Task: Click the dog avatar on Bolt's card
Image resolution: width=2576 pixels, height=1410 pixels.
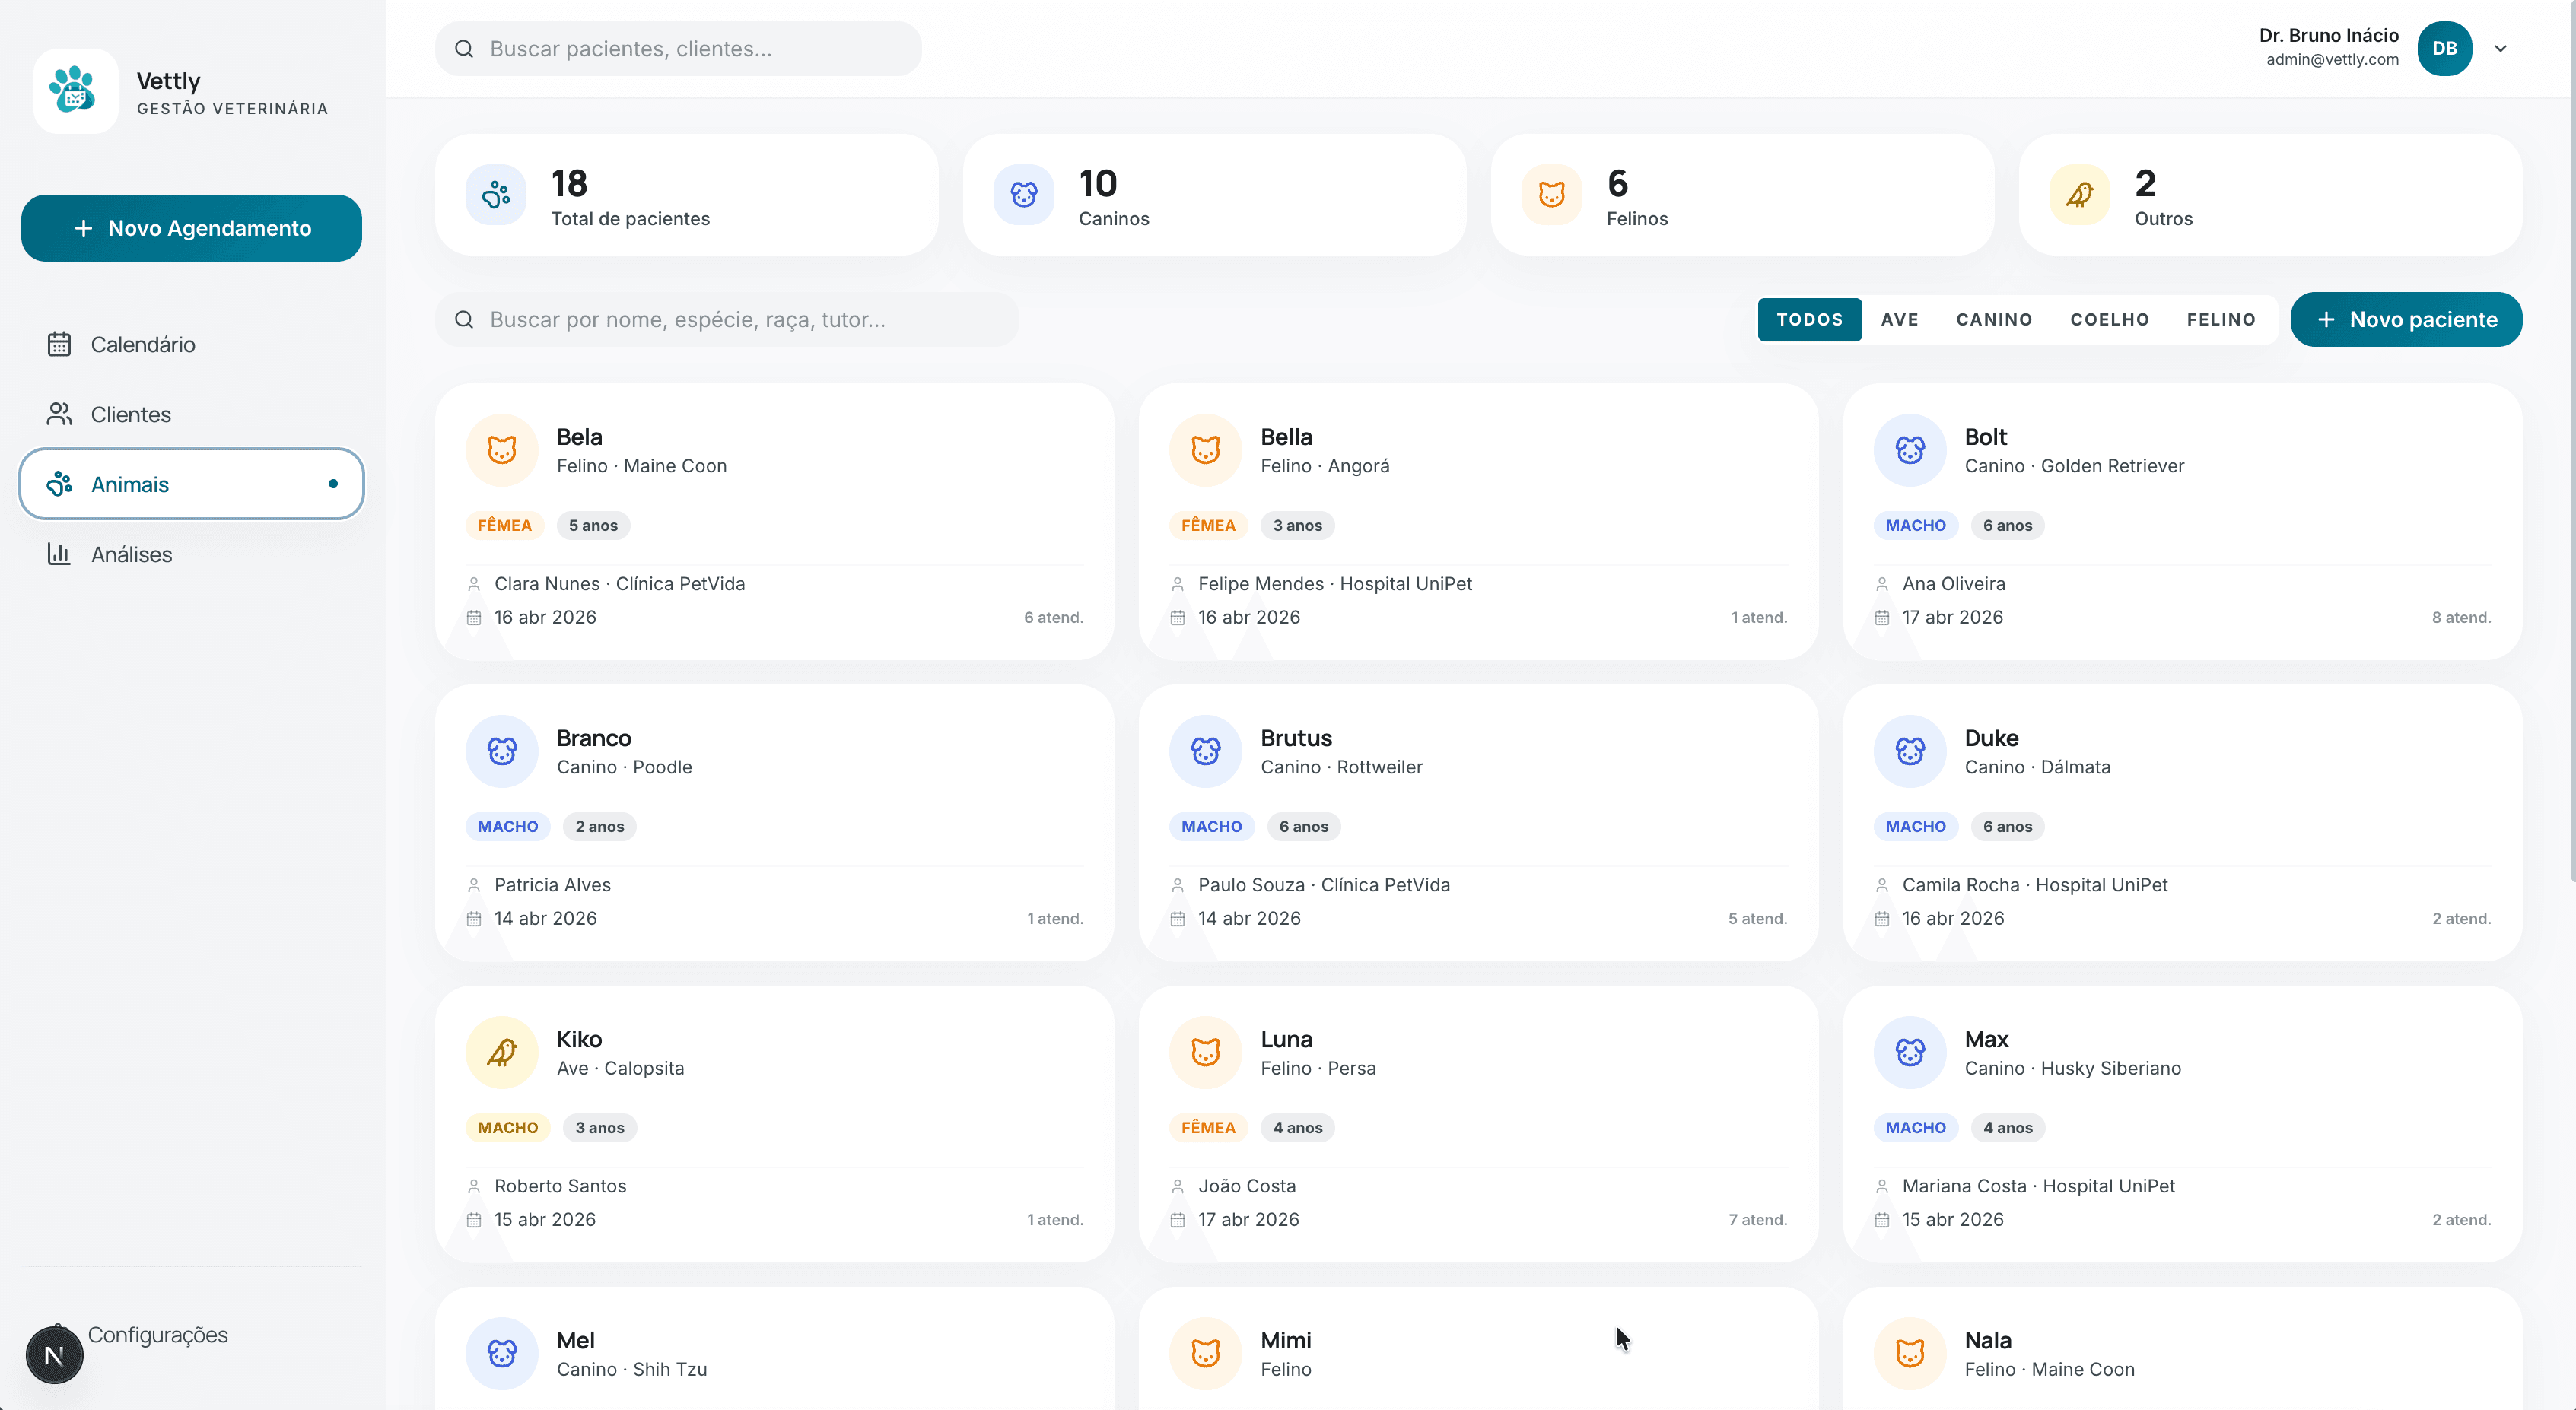Action: coord(1909,450)
